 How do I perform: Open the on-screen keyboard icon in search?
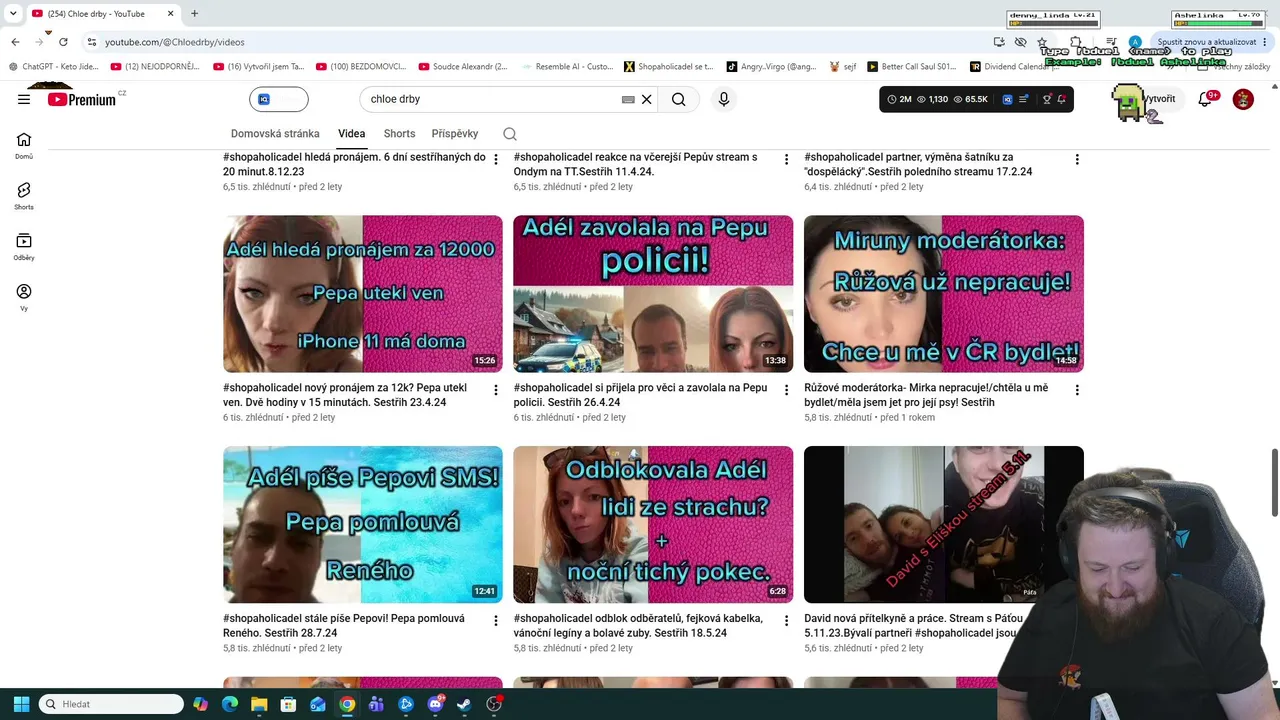pos(628,99)
